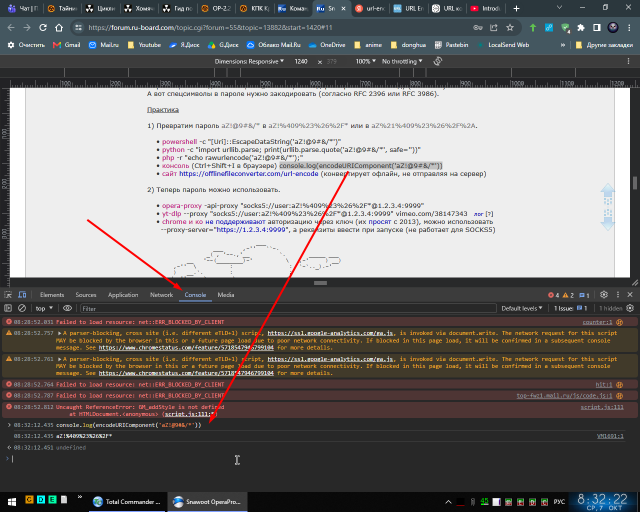
Task: Expand the tab search chevron in title bar
Action: tap(559, 8)
